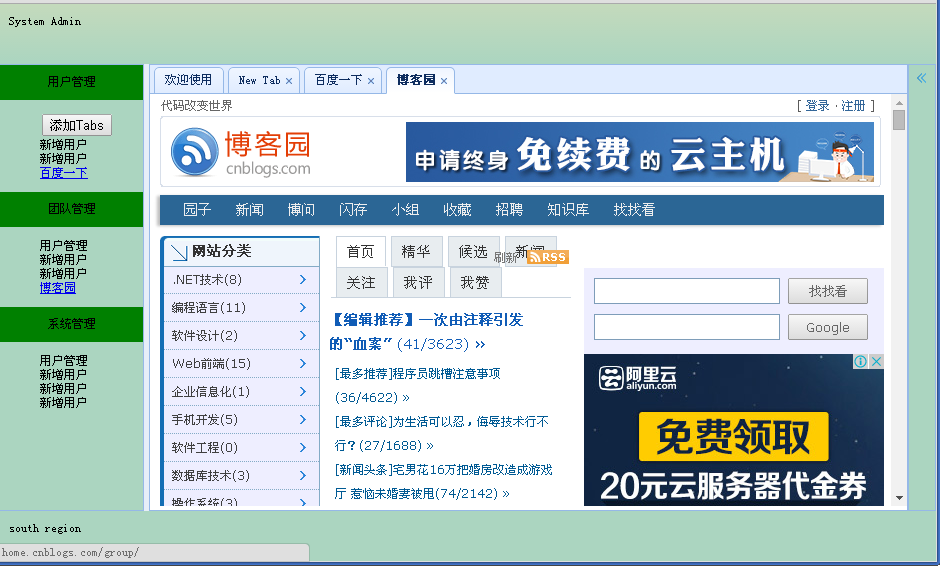Open 园子 in the navigation bar
This screenshot has width=940, height=566.
[x=197, y=210]
